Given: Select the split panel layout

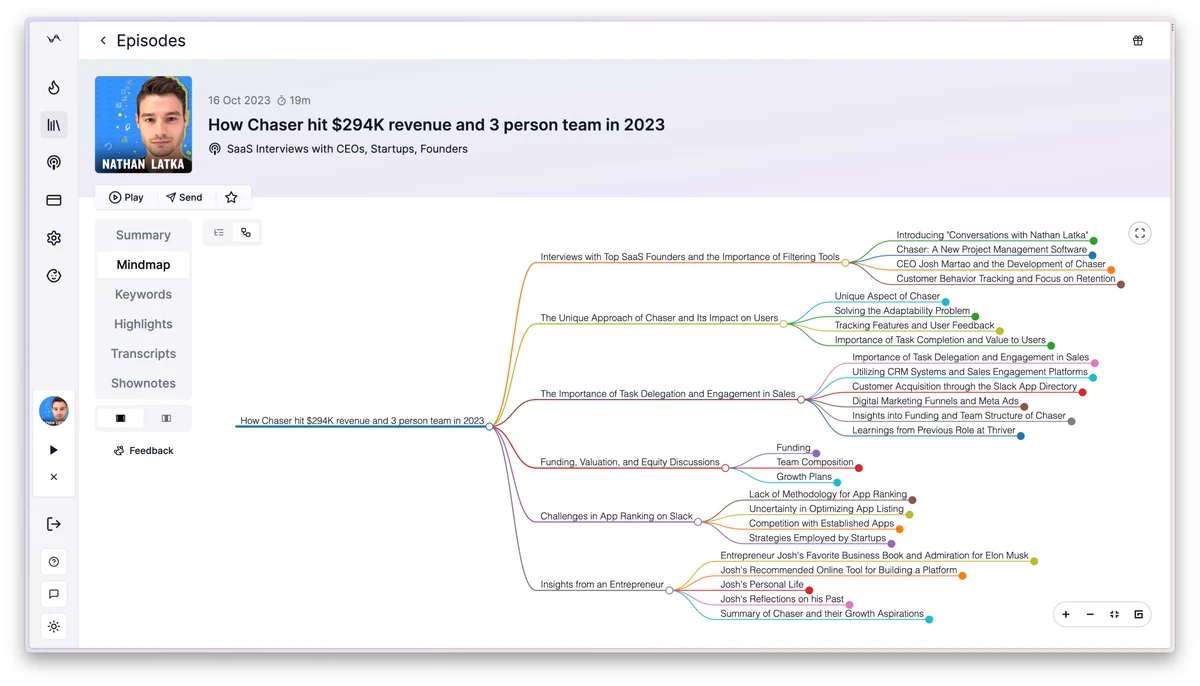Looking at the screenshot, I should 166,418.
